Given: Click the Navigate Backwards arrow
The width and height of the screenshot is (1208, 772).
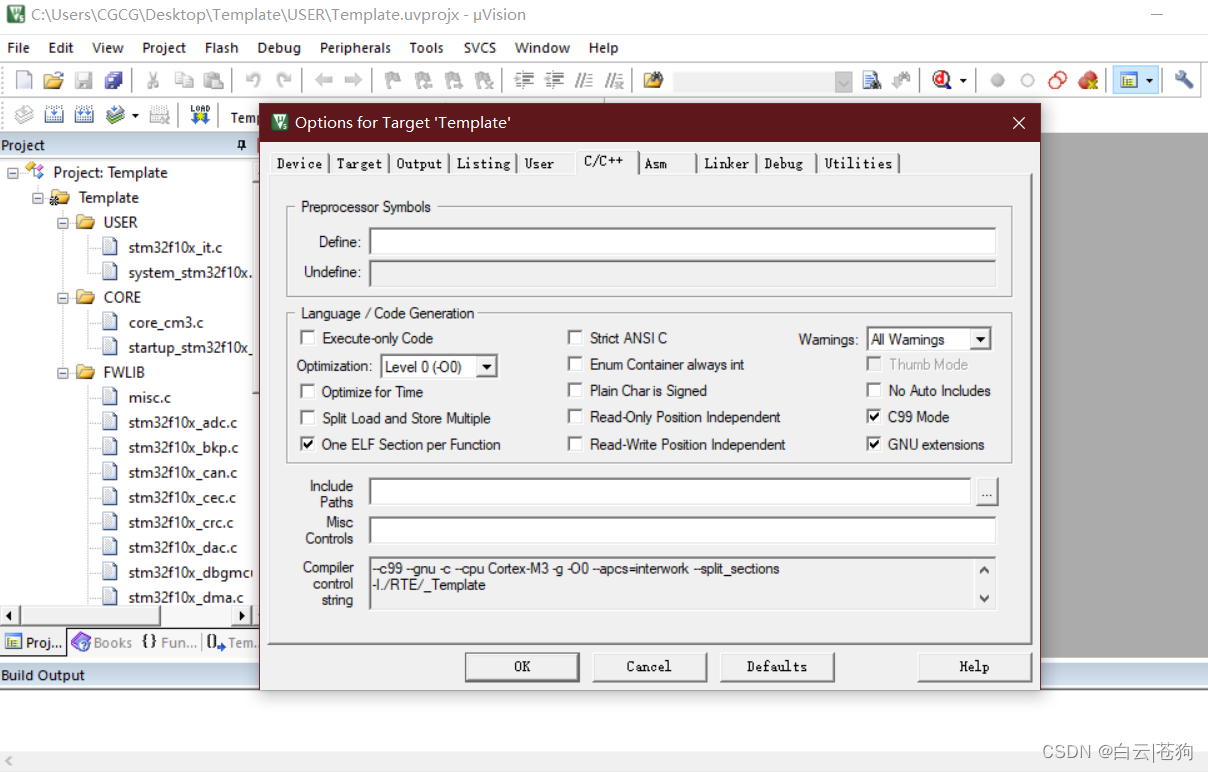Looking at the screenshot, I should point(323,80).
